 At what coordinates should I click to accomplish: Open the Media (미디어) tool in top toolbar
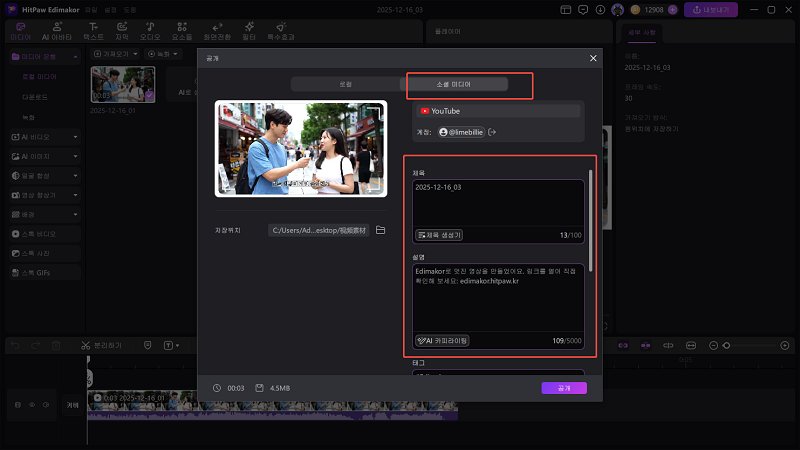tap(20, 32)
